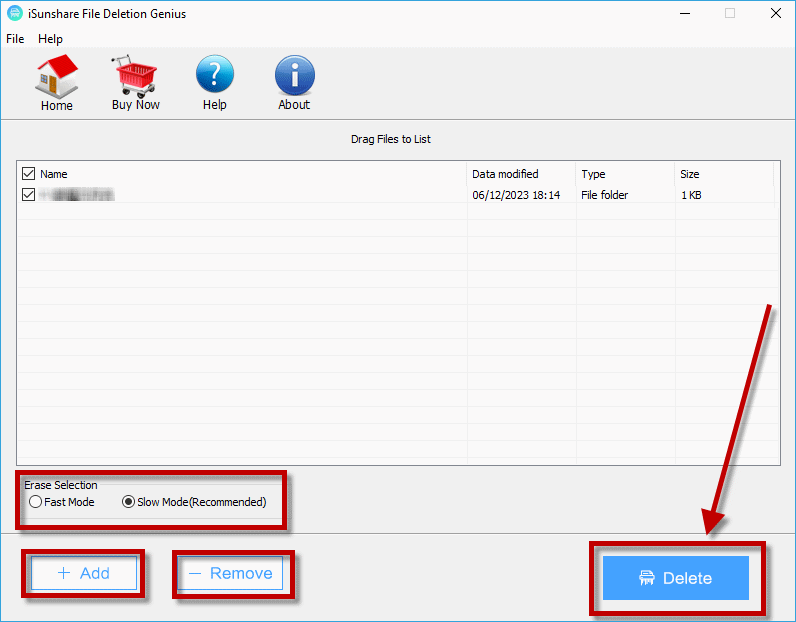Open the File menu
This screenshot has height=622, width=796.
click(15, 39)
